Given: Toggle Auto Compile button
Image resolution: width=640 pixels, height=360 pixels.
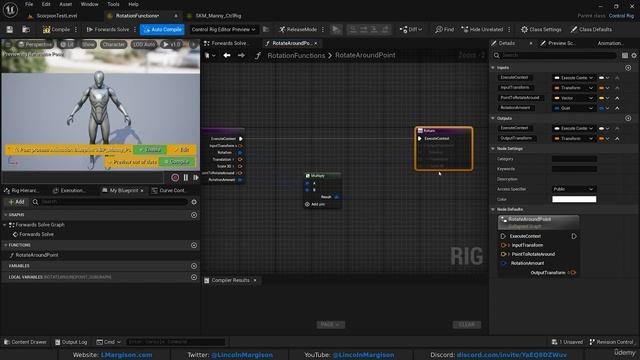Looking at the screenshot, I should [162, 29].
